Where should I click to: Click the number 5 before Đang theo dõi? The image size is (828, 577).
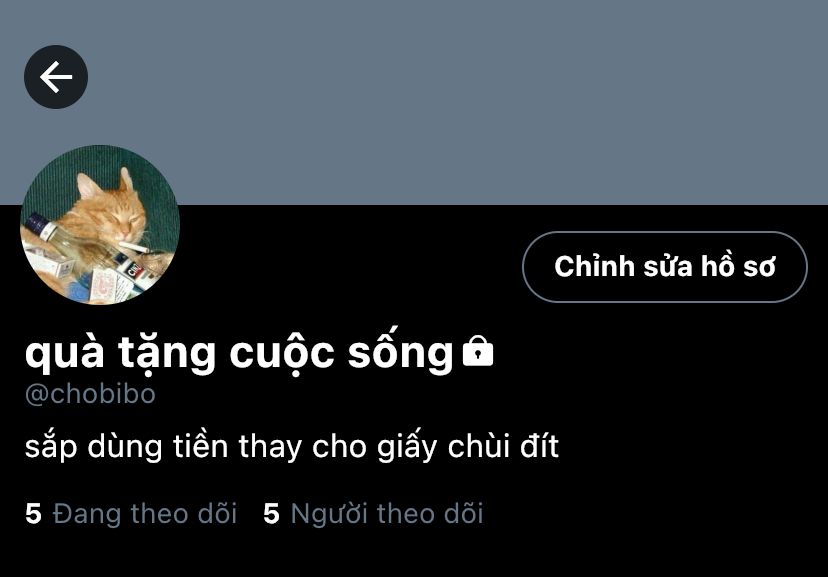click(x=33, y=514)
